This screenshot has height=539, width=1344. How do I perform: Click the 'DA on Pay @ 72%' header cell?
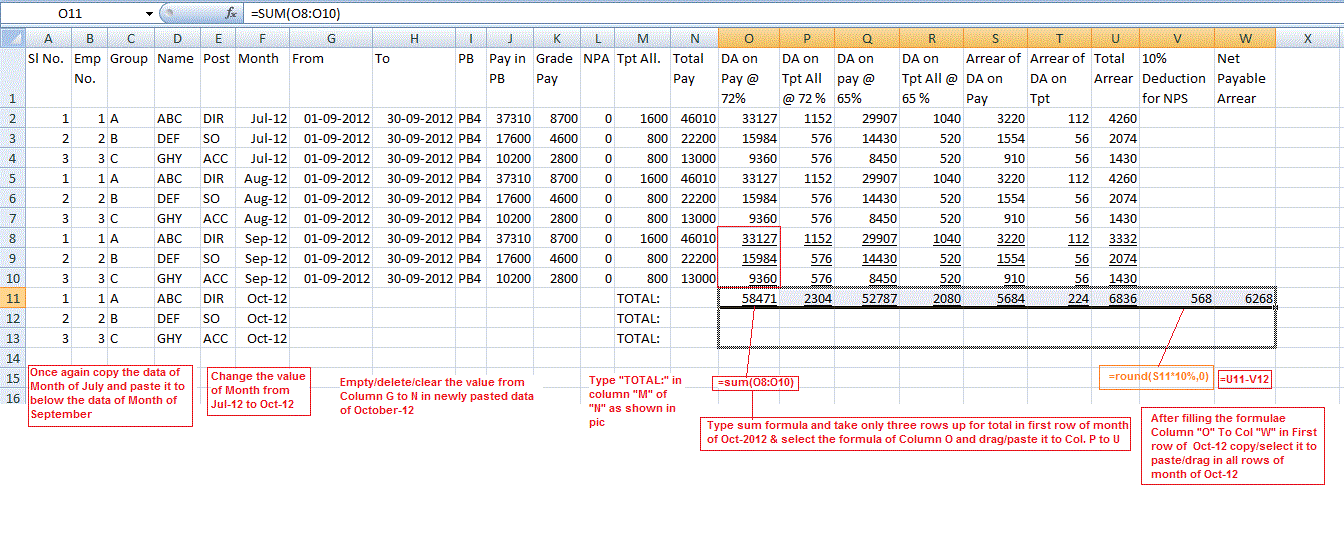click(x=748, y=79)
